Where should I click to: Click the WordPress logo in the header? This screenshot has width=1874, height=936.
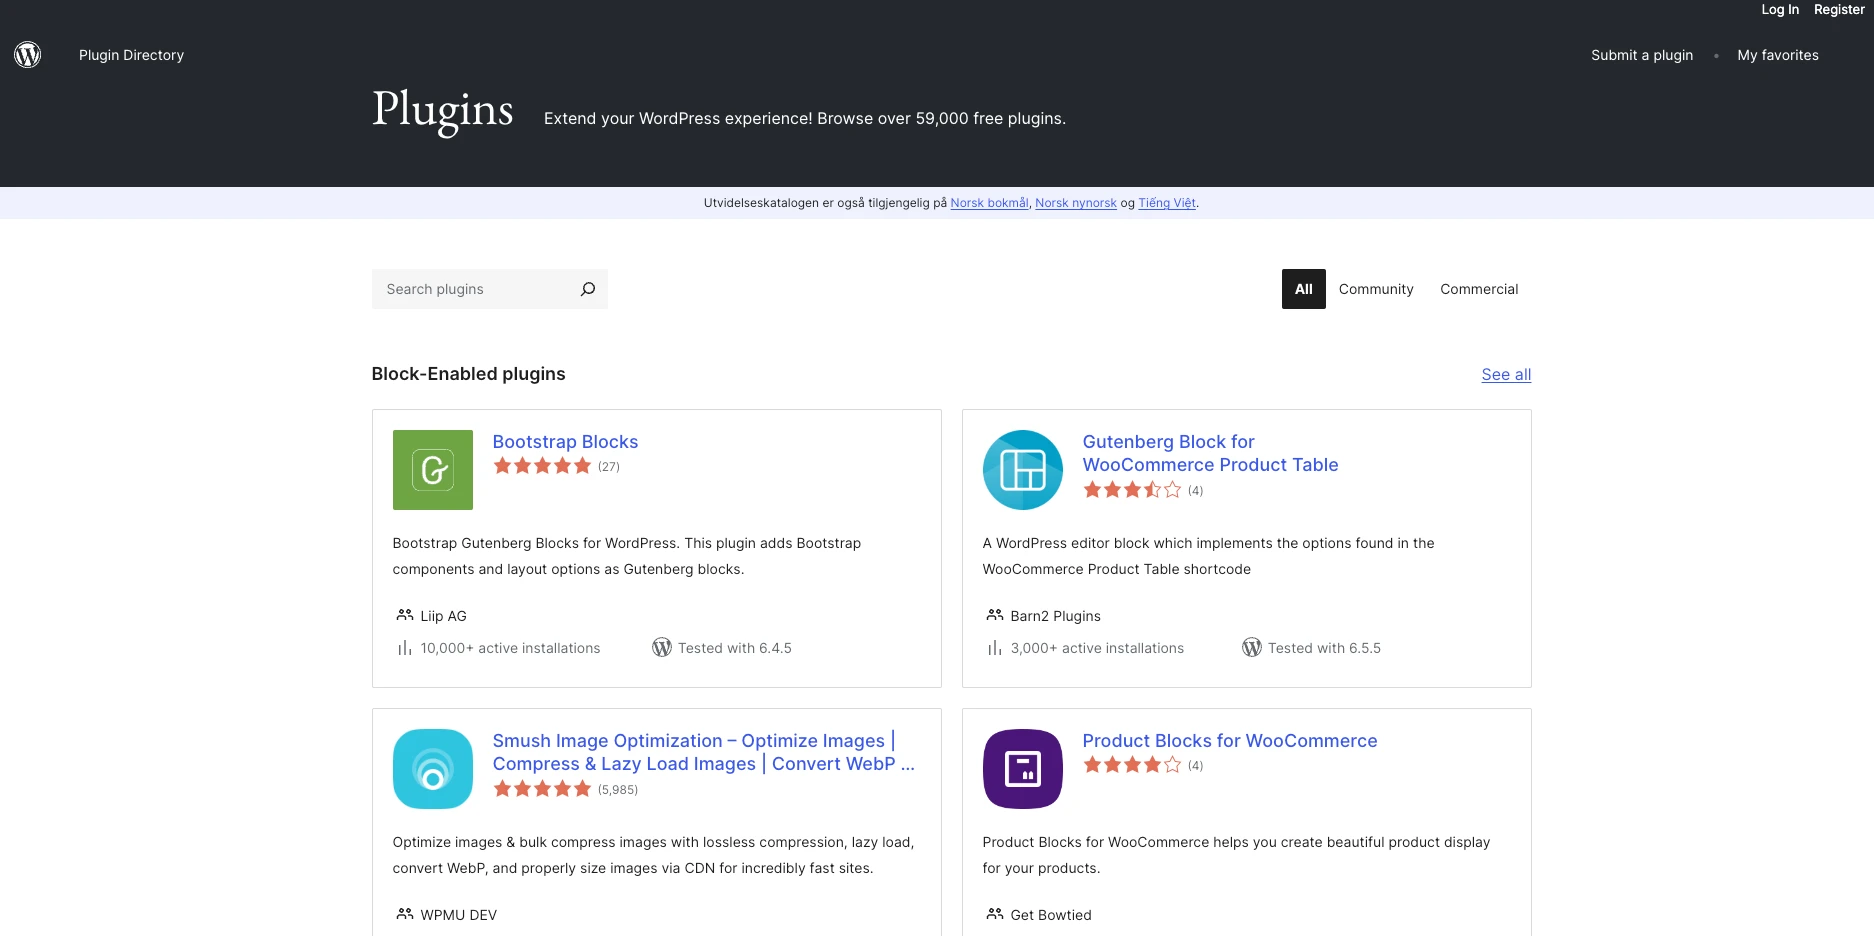click(28, 55)
